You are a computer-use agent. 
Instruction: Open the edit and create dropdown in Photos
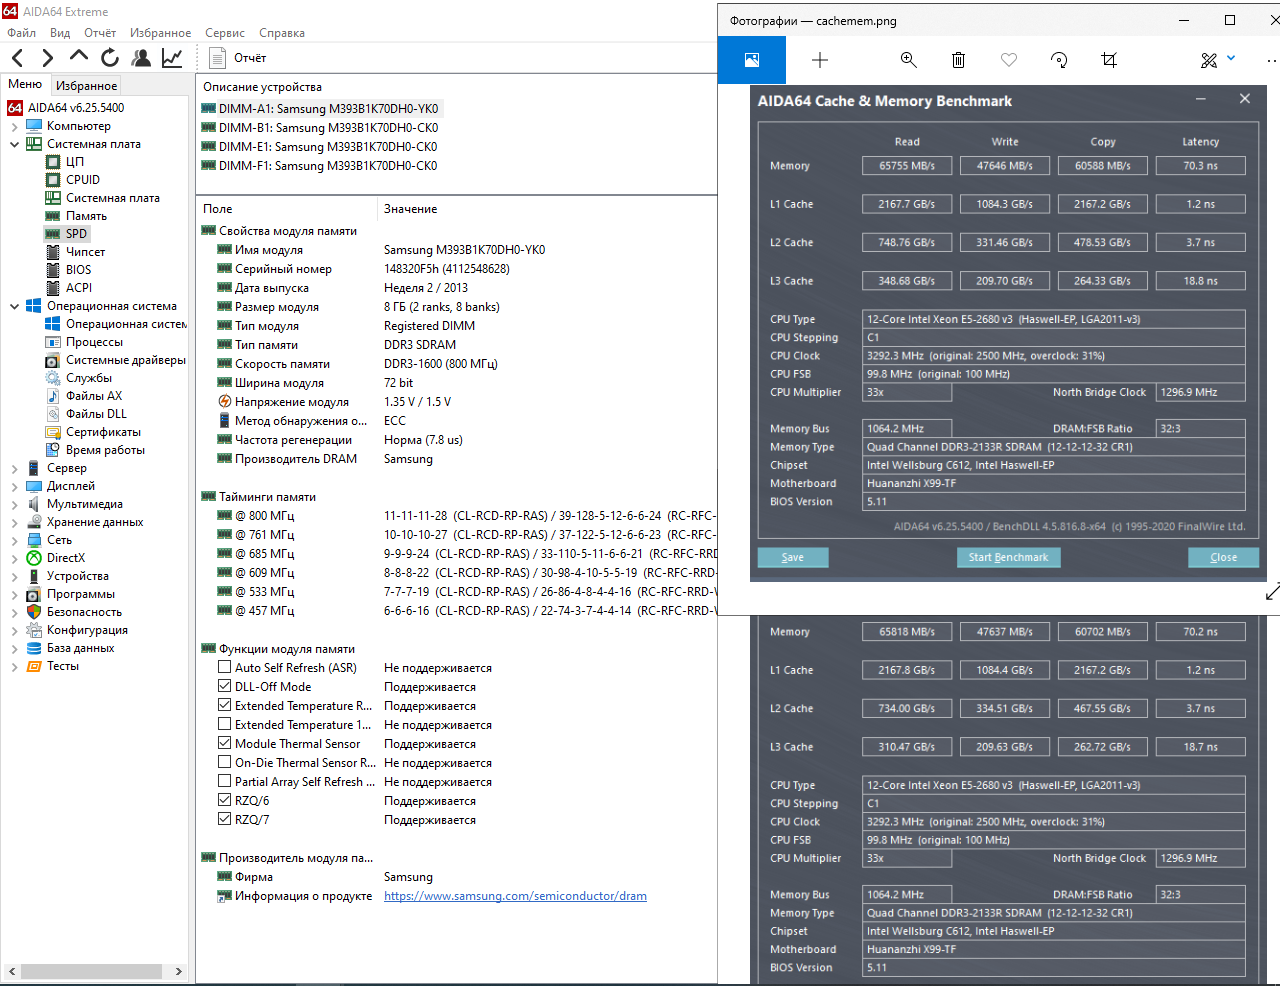point(1218,60)
